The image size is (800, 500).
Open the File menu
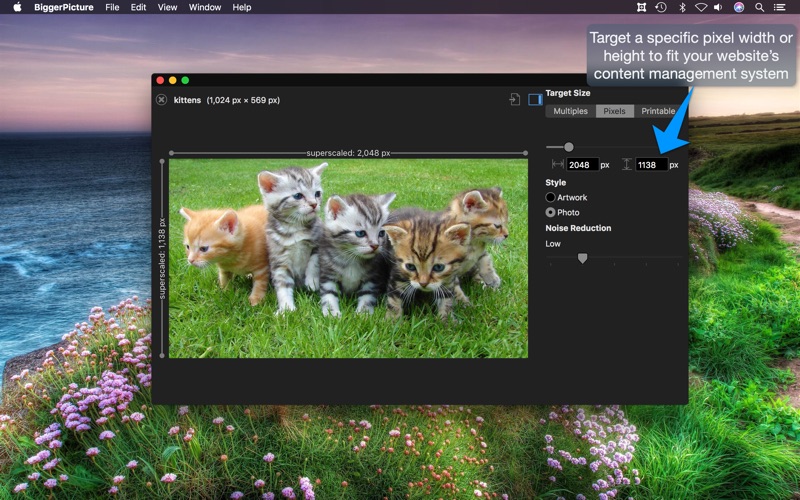point(112,7)
